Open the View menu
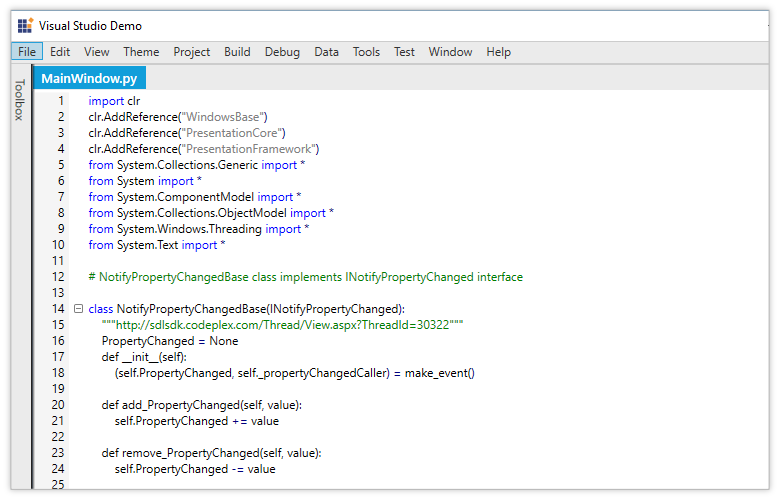781x500 pixels. click(97, 52)
